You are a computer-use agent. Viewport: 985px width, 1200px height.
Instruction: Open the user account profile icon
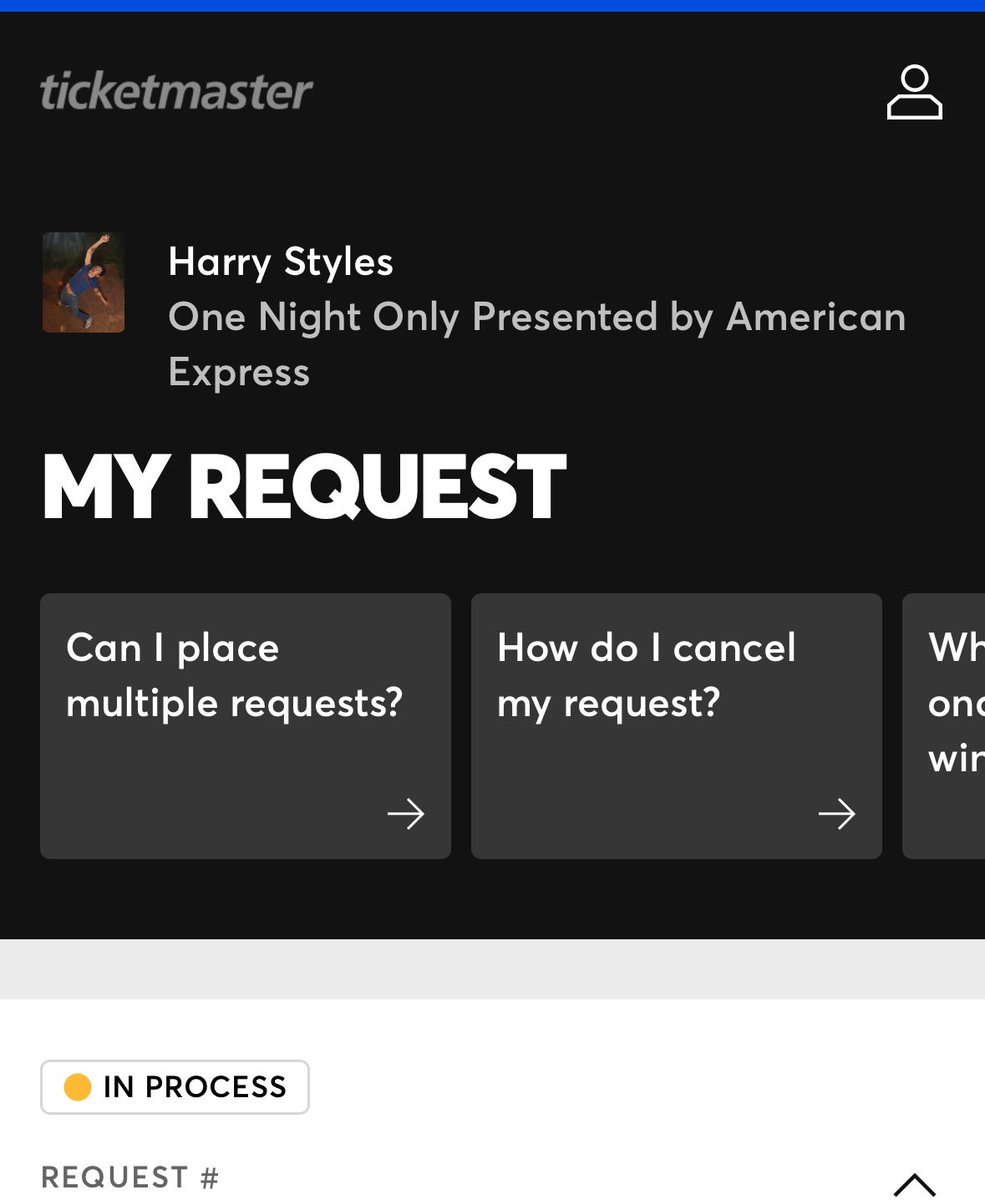[x=914, y=93]
